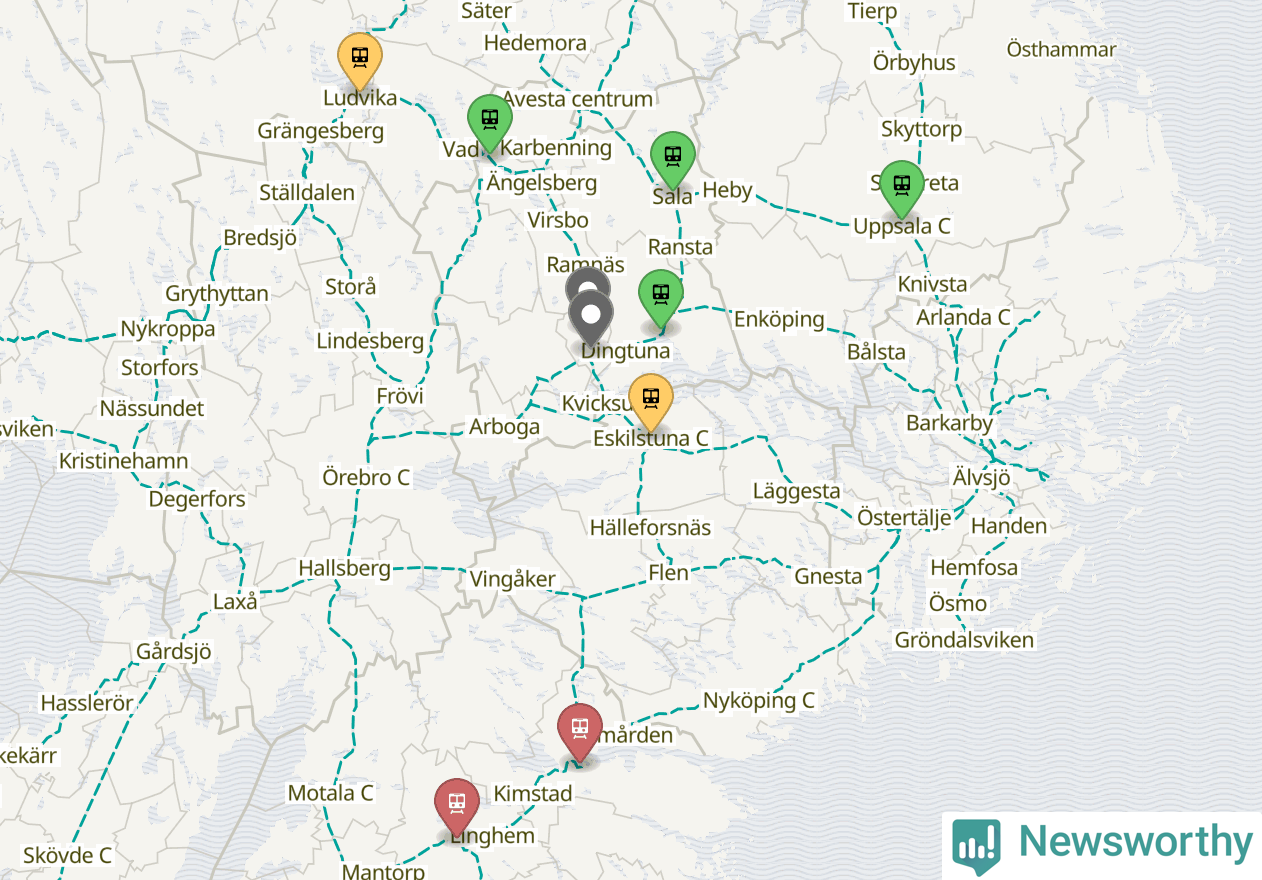Click the Örebro C station label

click(x=366, y=477)
